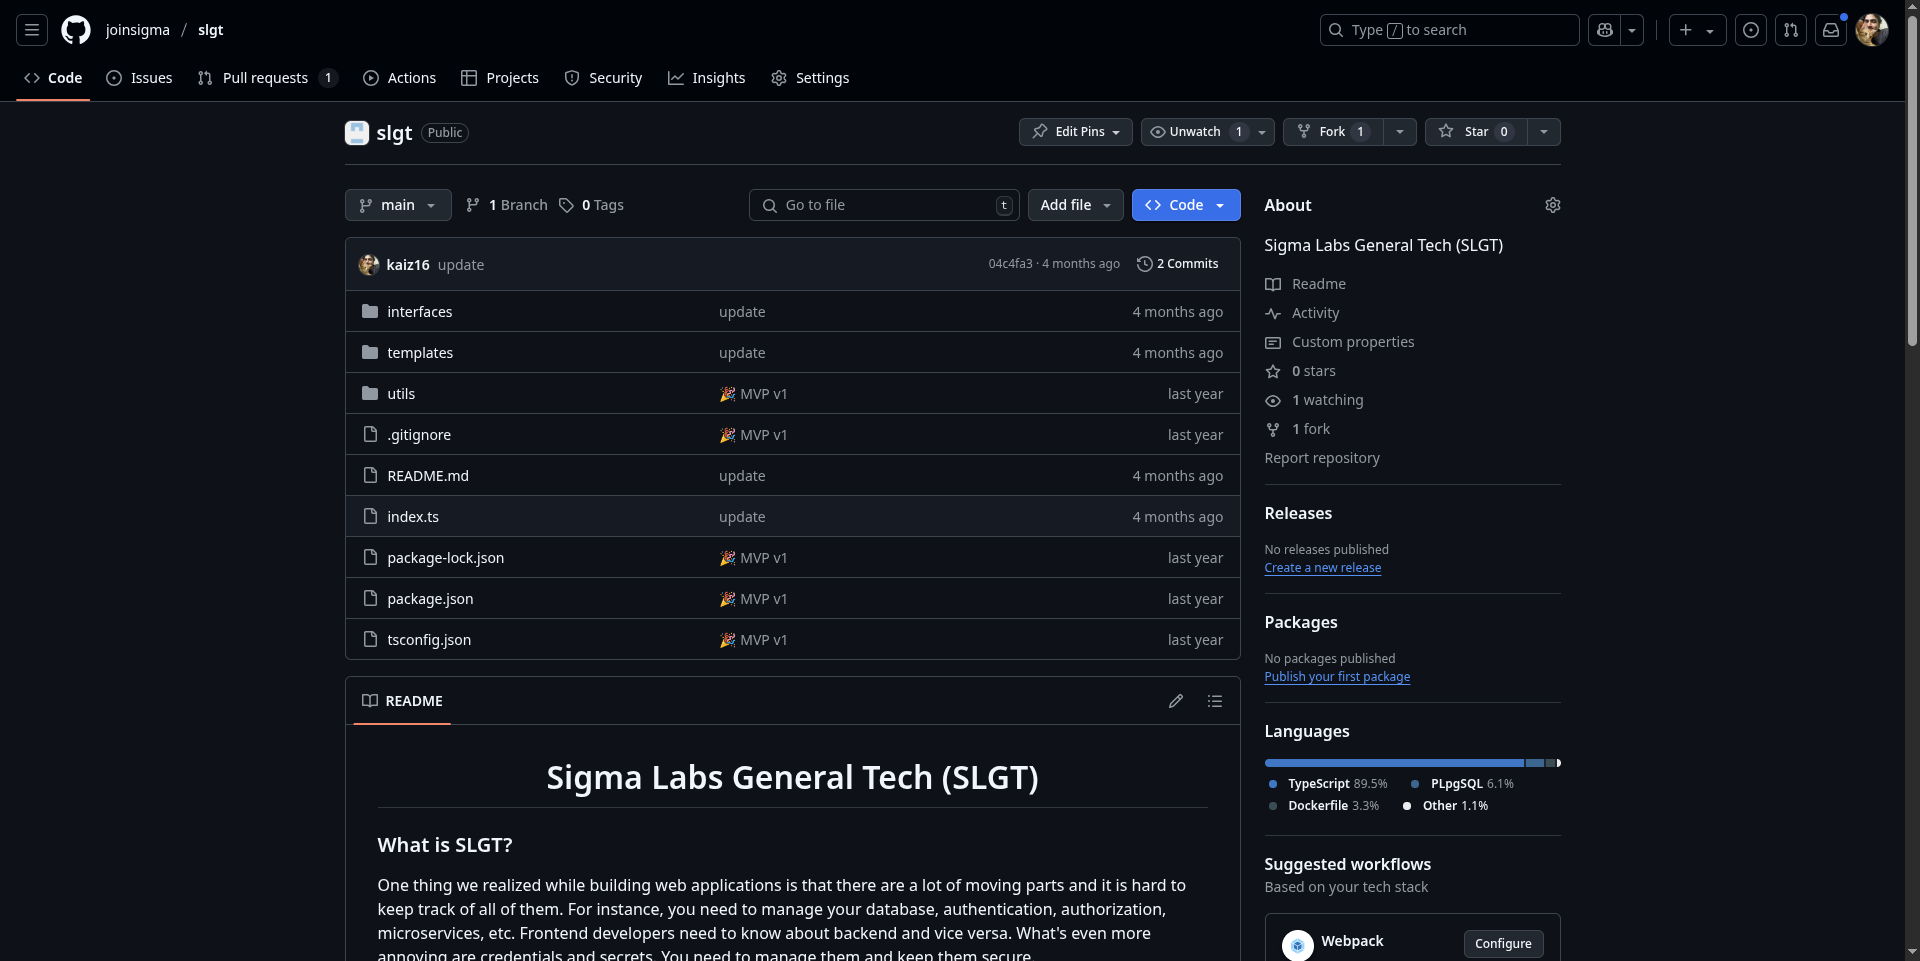Open the global navigation hamburger menu
1920x961 pixels.
point(32,30)
